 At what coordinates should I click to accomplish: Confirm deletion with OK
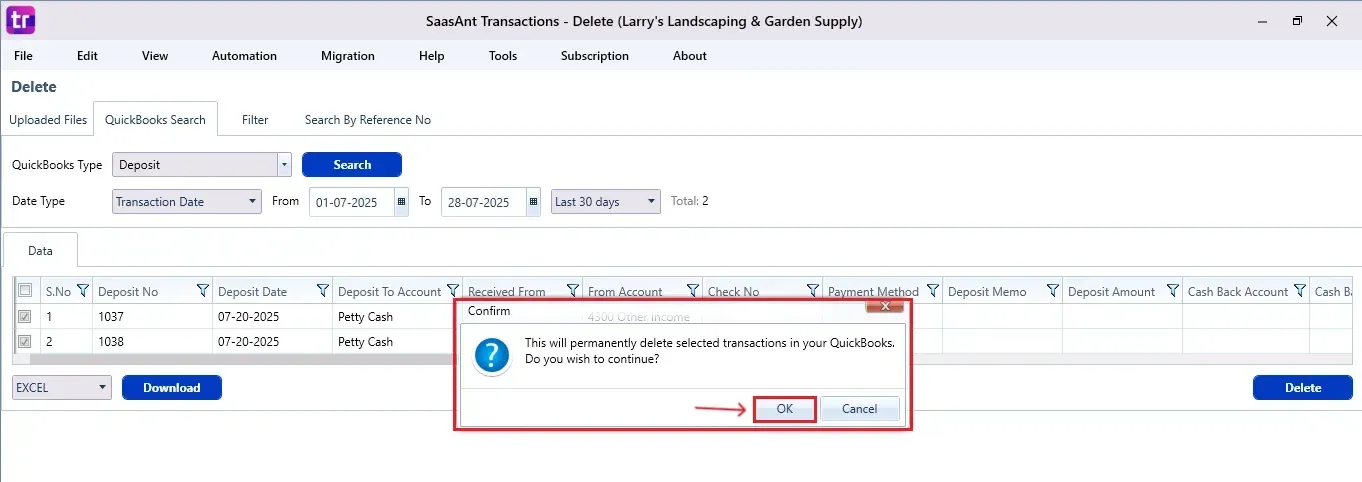pos(785,409)
